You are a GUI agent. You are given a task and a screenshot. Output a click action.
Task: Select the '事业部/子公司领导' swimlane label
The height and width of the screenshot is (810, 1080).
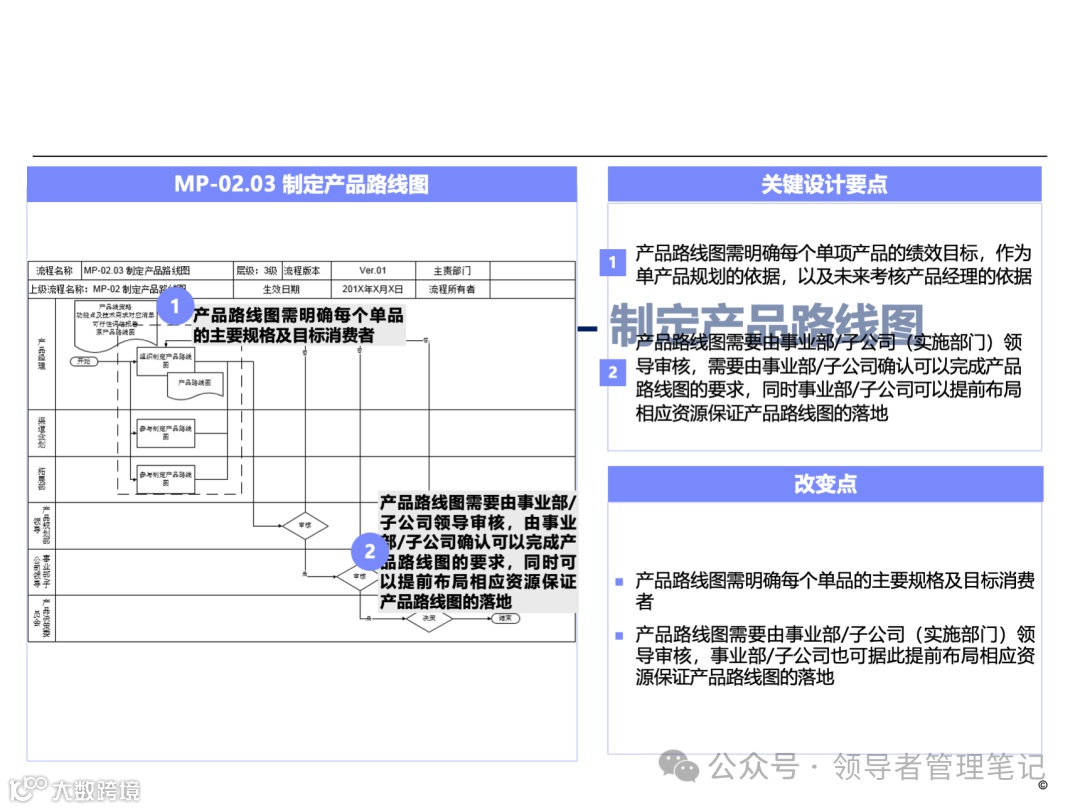(x=41, y=572)
